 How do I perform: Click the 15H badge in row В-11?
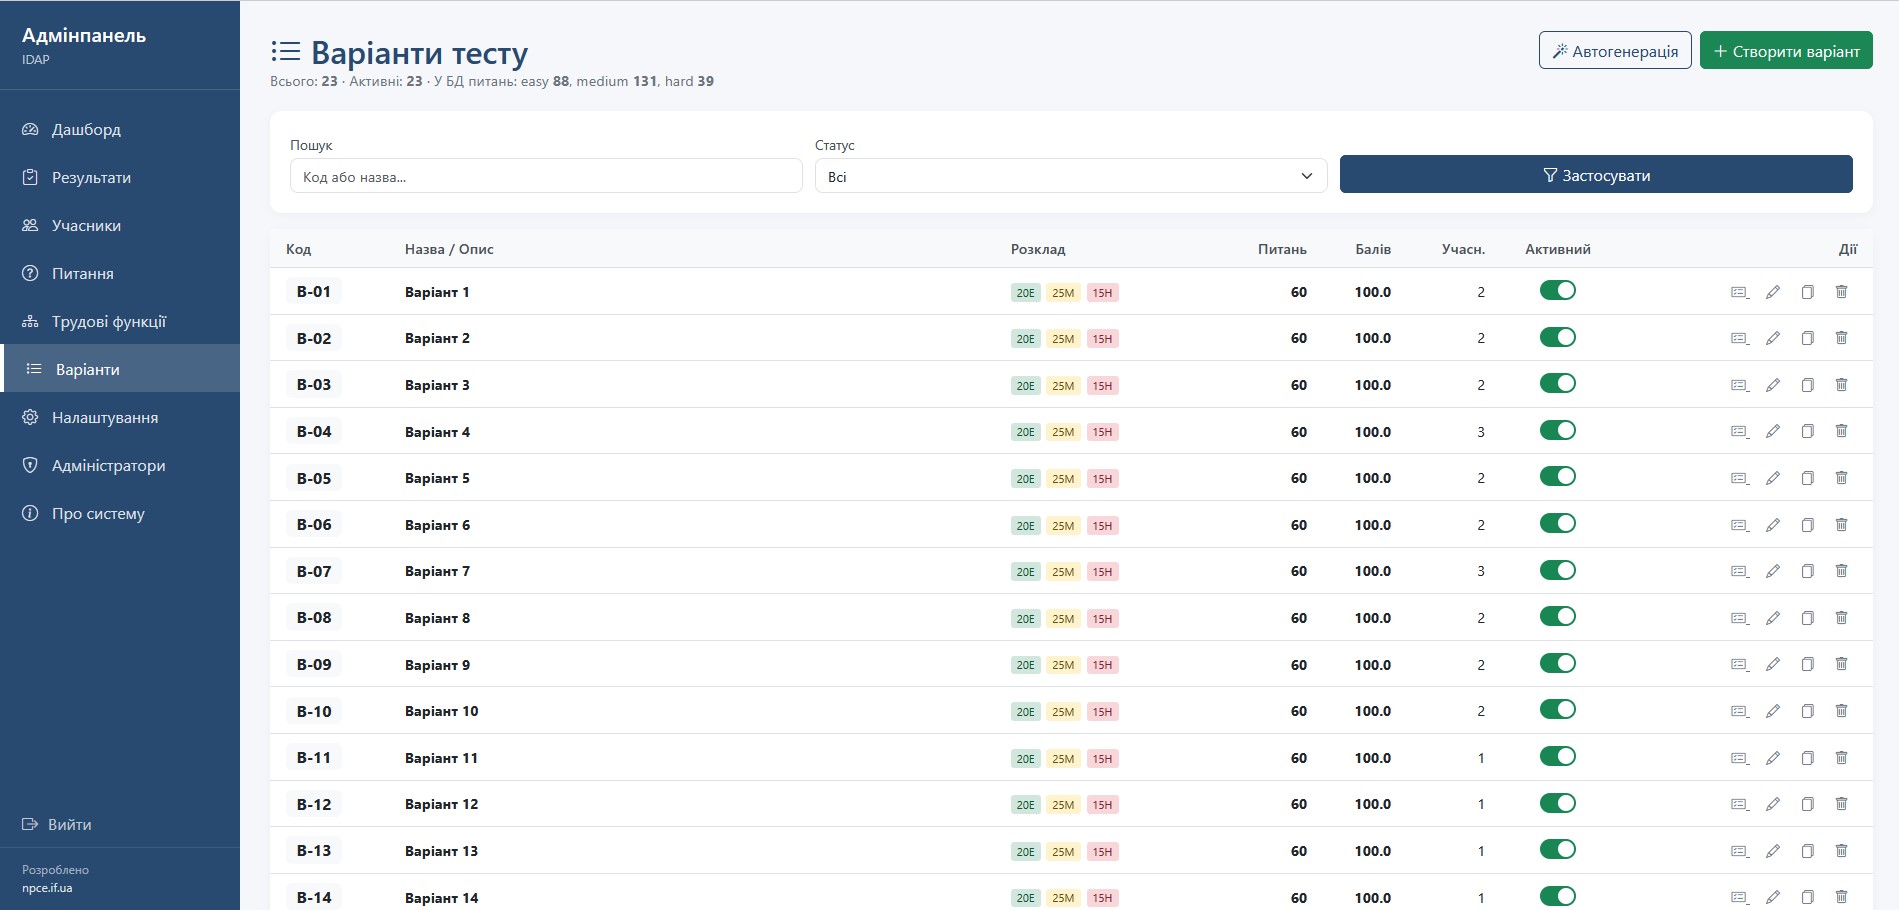(x=1102, y=759)
